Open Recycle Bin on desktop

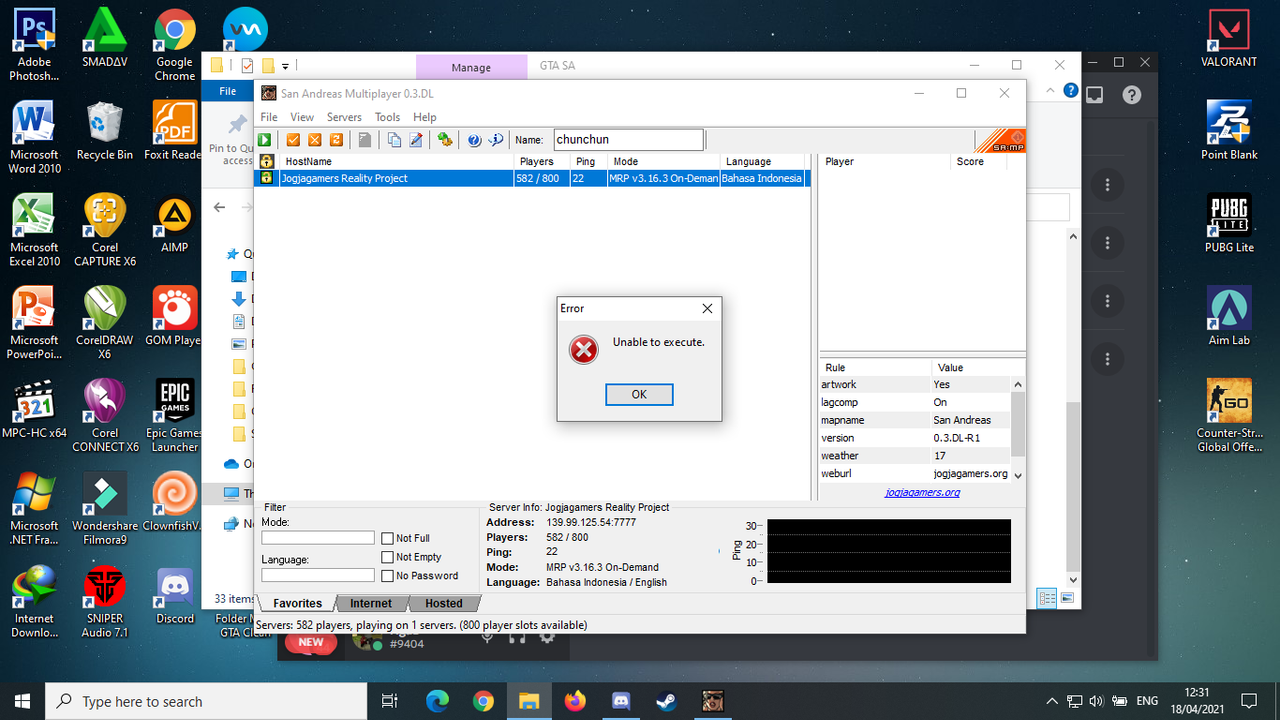pos(104,131)
